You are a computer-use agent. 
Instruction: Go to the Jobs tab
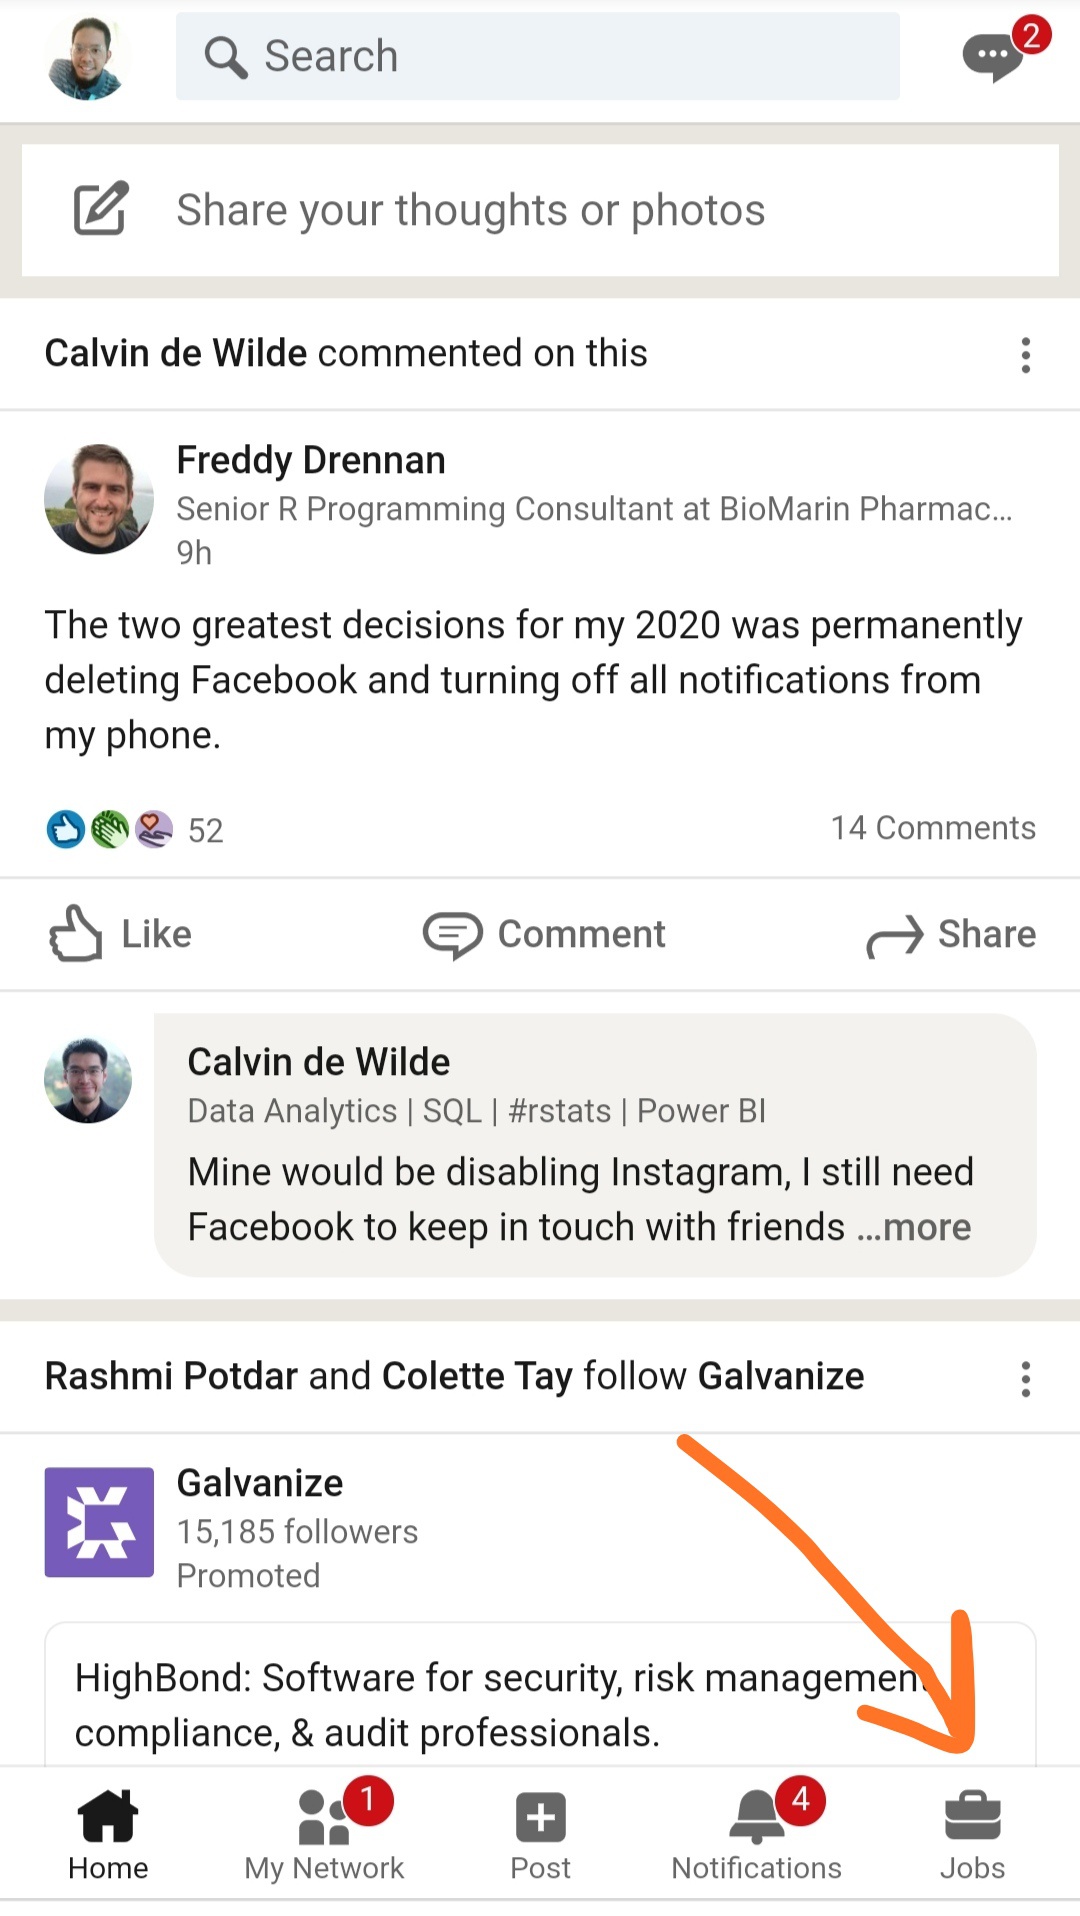click(x=972, y=1835)
